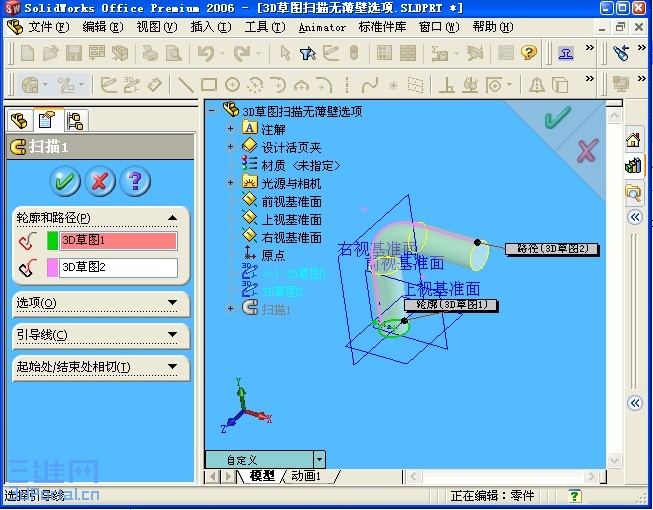Click the Redo toolbar icon
The width and height of the screenshot is (653, 510).
[x=242, y=53]
